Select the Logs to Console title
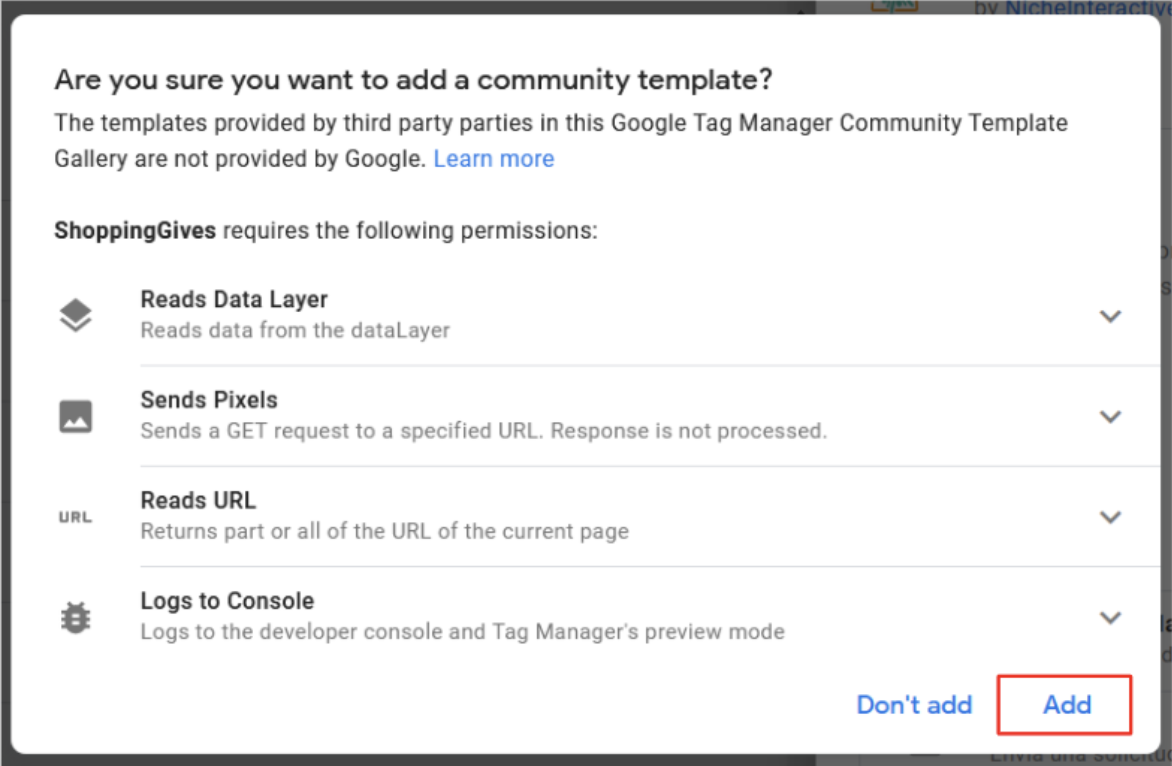The width and height of the screenshot is (1172, 766). [x=227, y=601]
